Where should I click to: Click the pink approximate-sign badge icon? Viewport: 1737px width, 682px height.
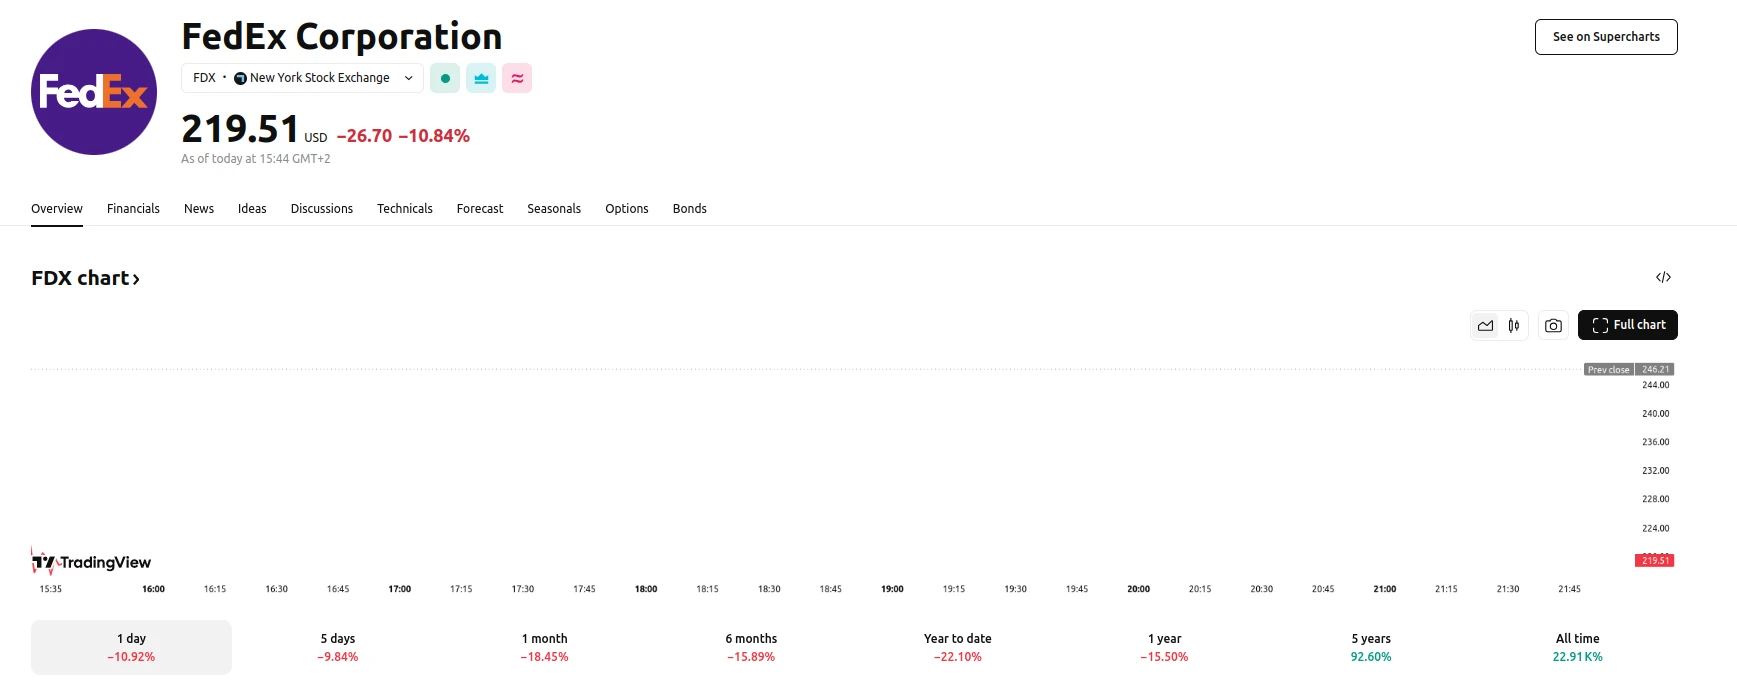[x=517, y=78]
